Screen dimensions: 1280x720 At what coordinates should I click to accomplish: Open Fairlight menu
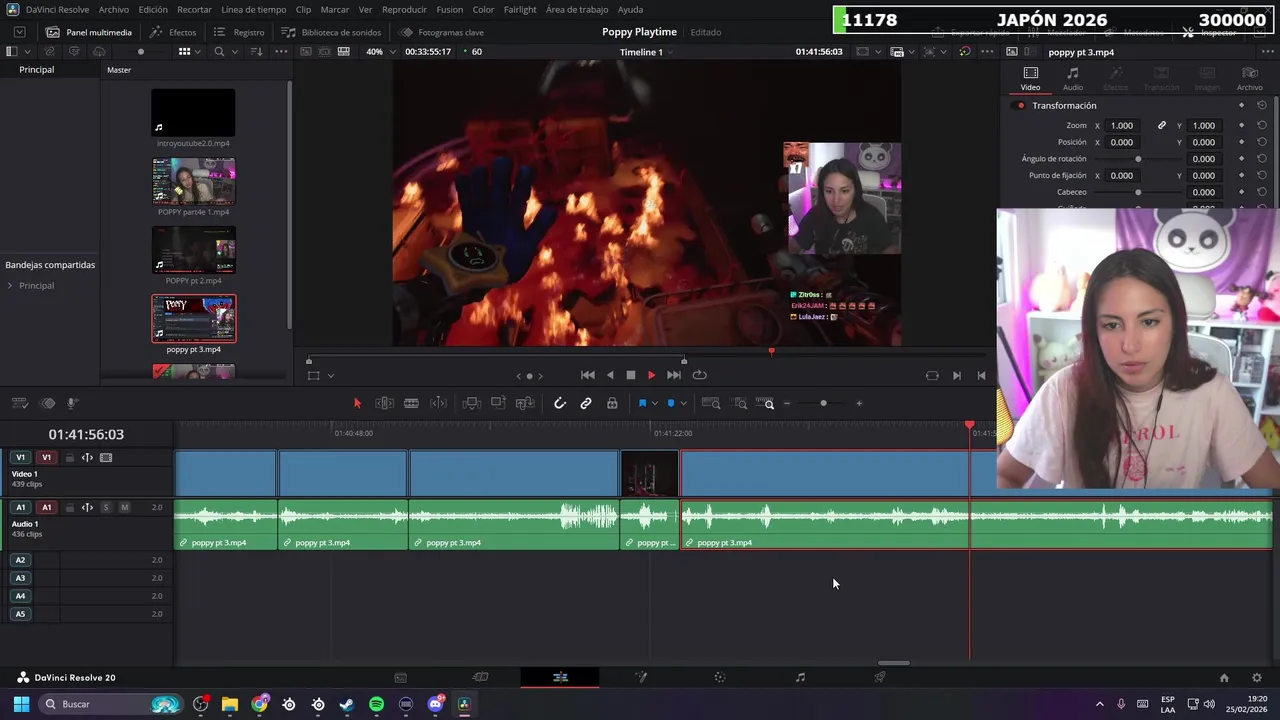tap(520, 9)
